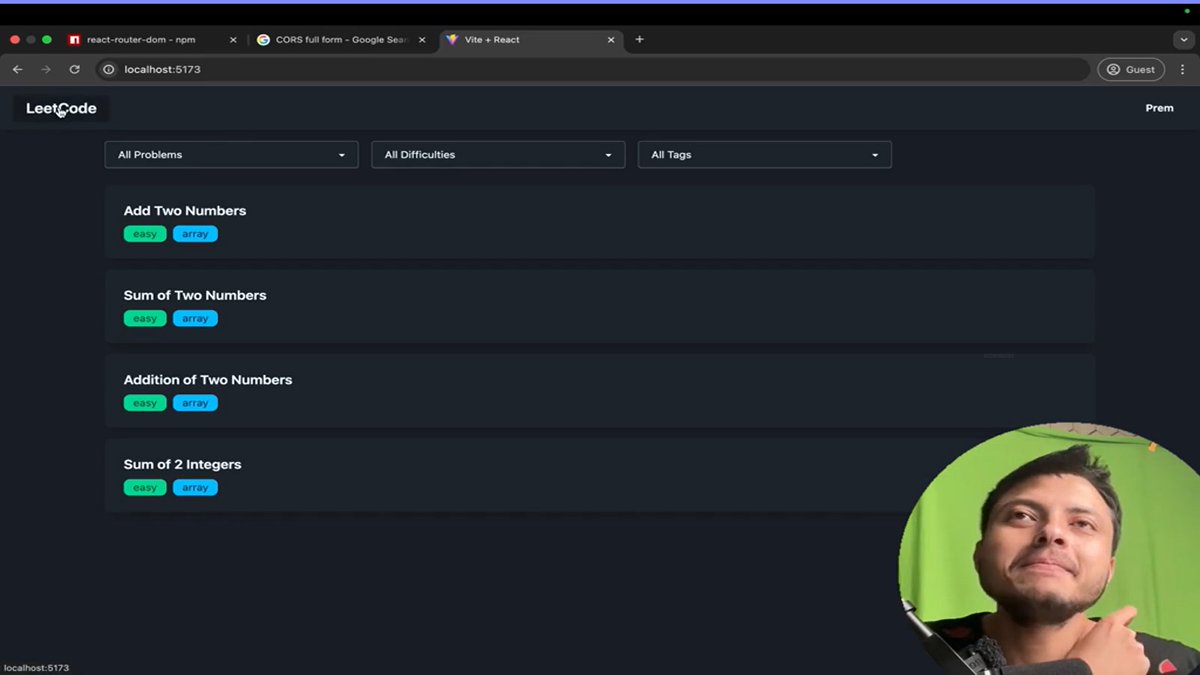Click easy badge under Sum of Two Numbers
This screenshot has height=675, width=1200.
point(145,319)
